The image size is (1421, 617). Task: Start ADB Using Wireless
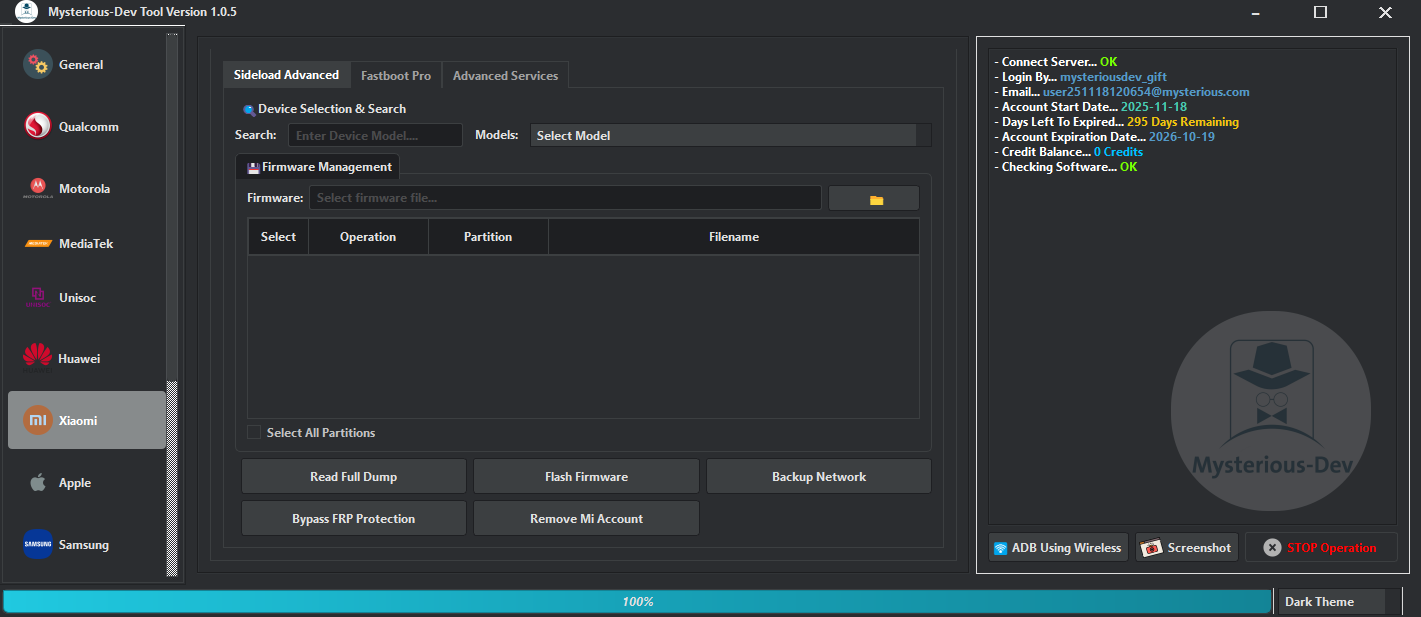[x=1057, y=547]
